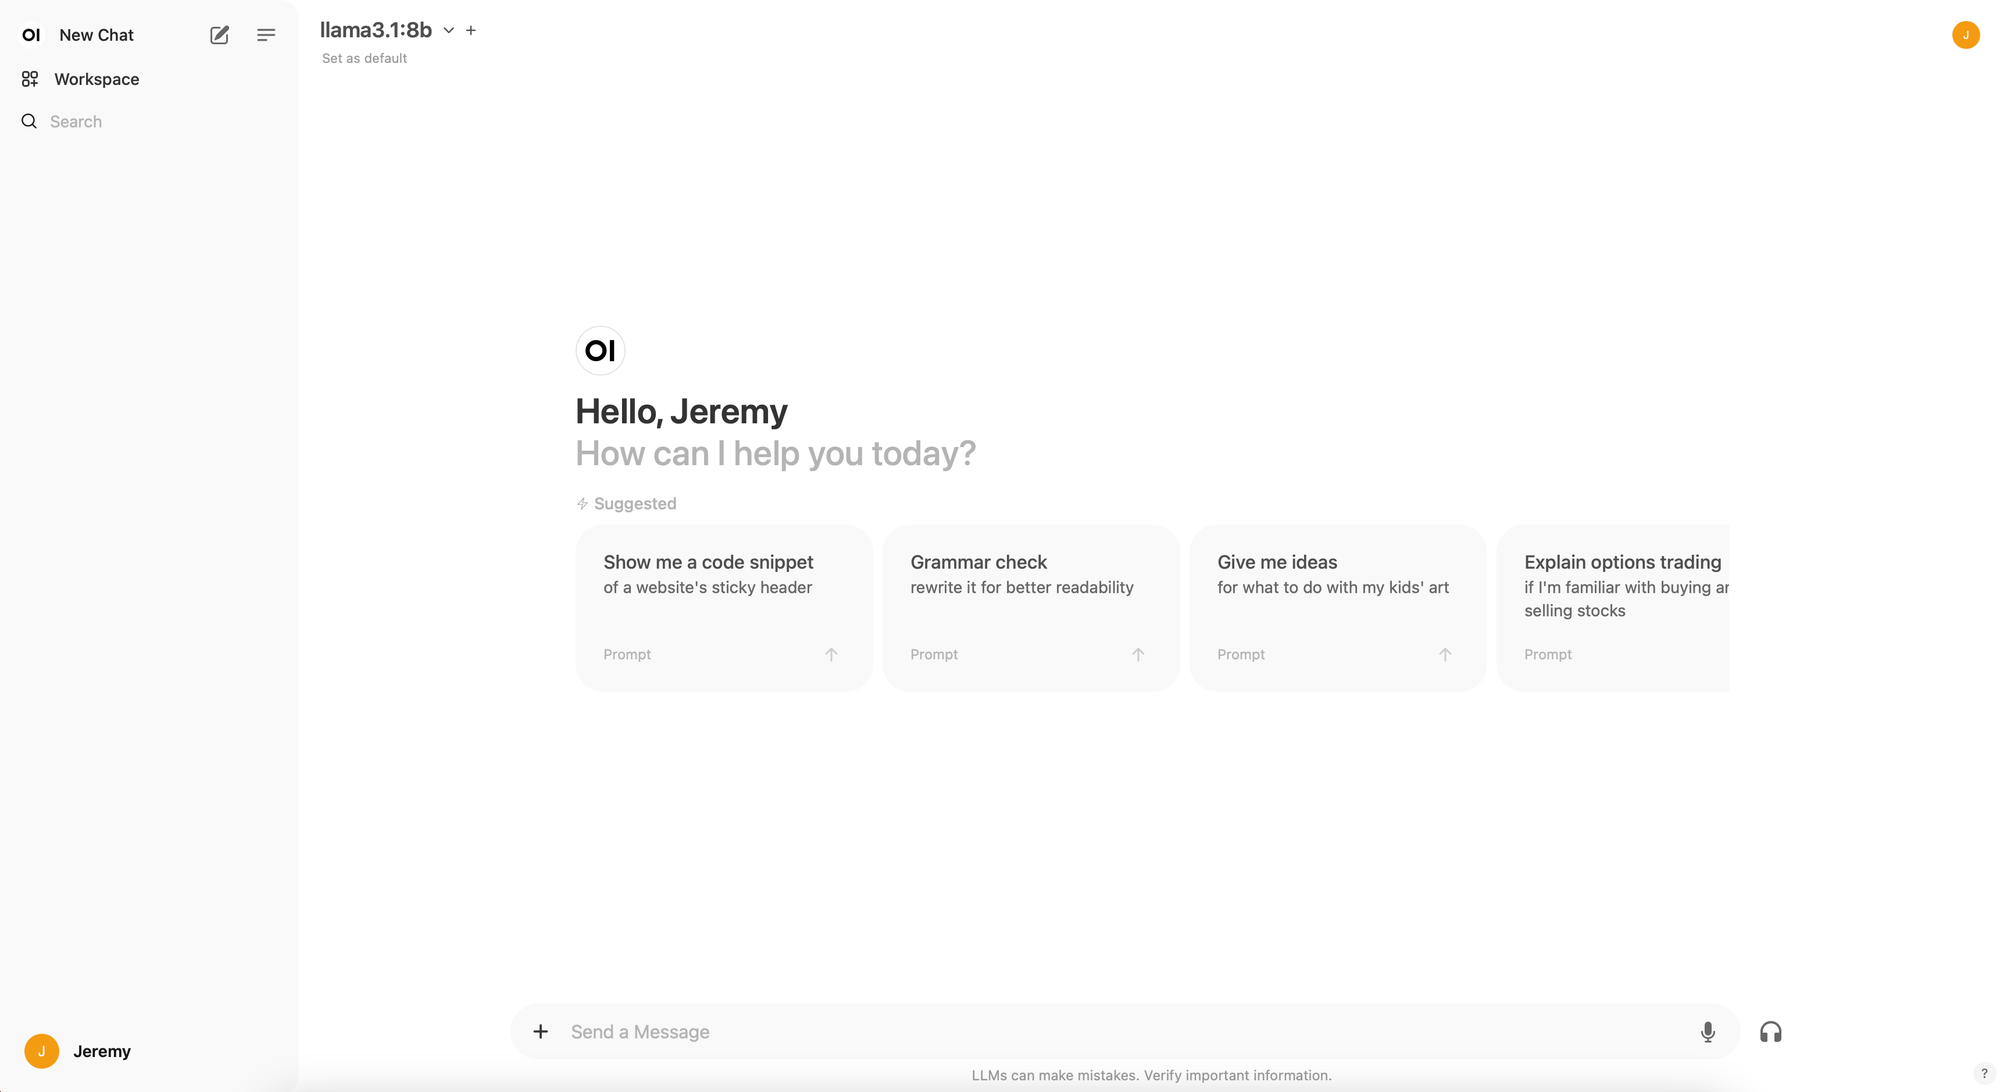Screen dimensions: 2000x1092
Task: Click arrow icon on Grammar check card
Action: (x=1137, y=654)
